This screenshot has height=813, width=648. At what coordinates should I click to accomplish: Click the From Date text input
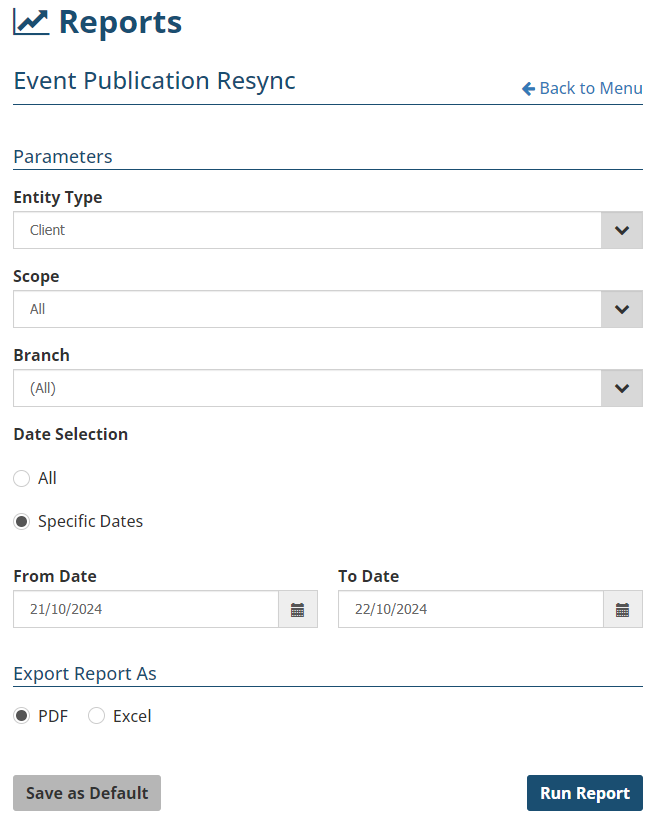146,609
